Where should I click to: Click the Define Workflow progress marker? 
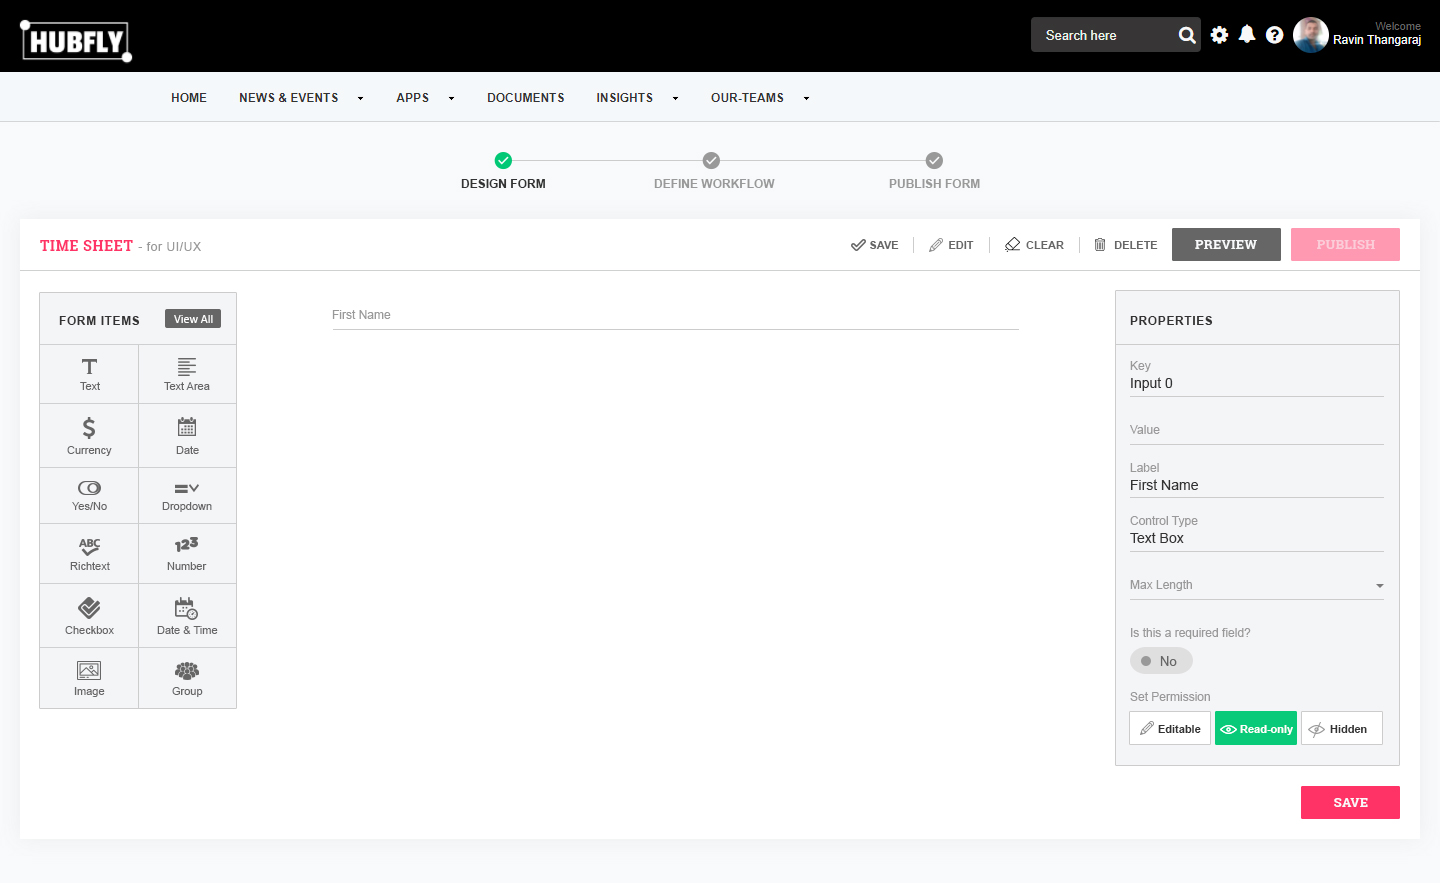point(711,160)
